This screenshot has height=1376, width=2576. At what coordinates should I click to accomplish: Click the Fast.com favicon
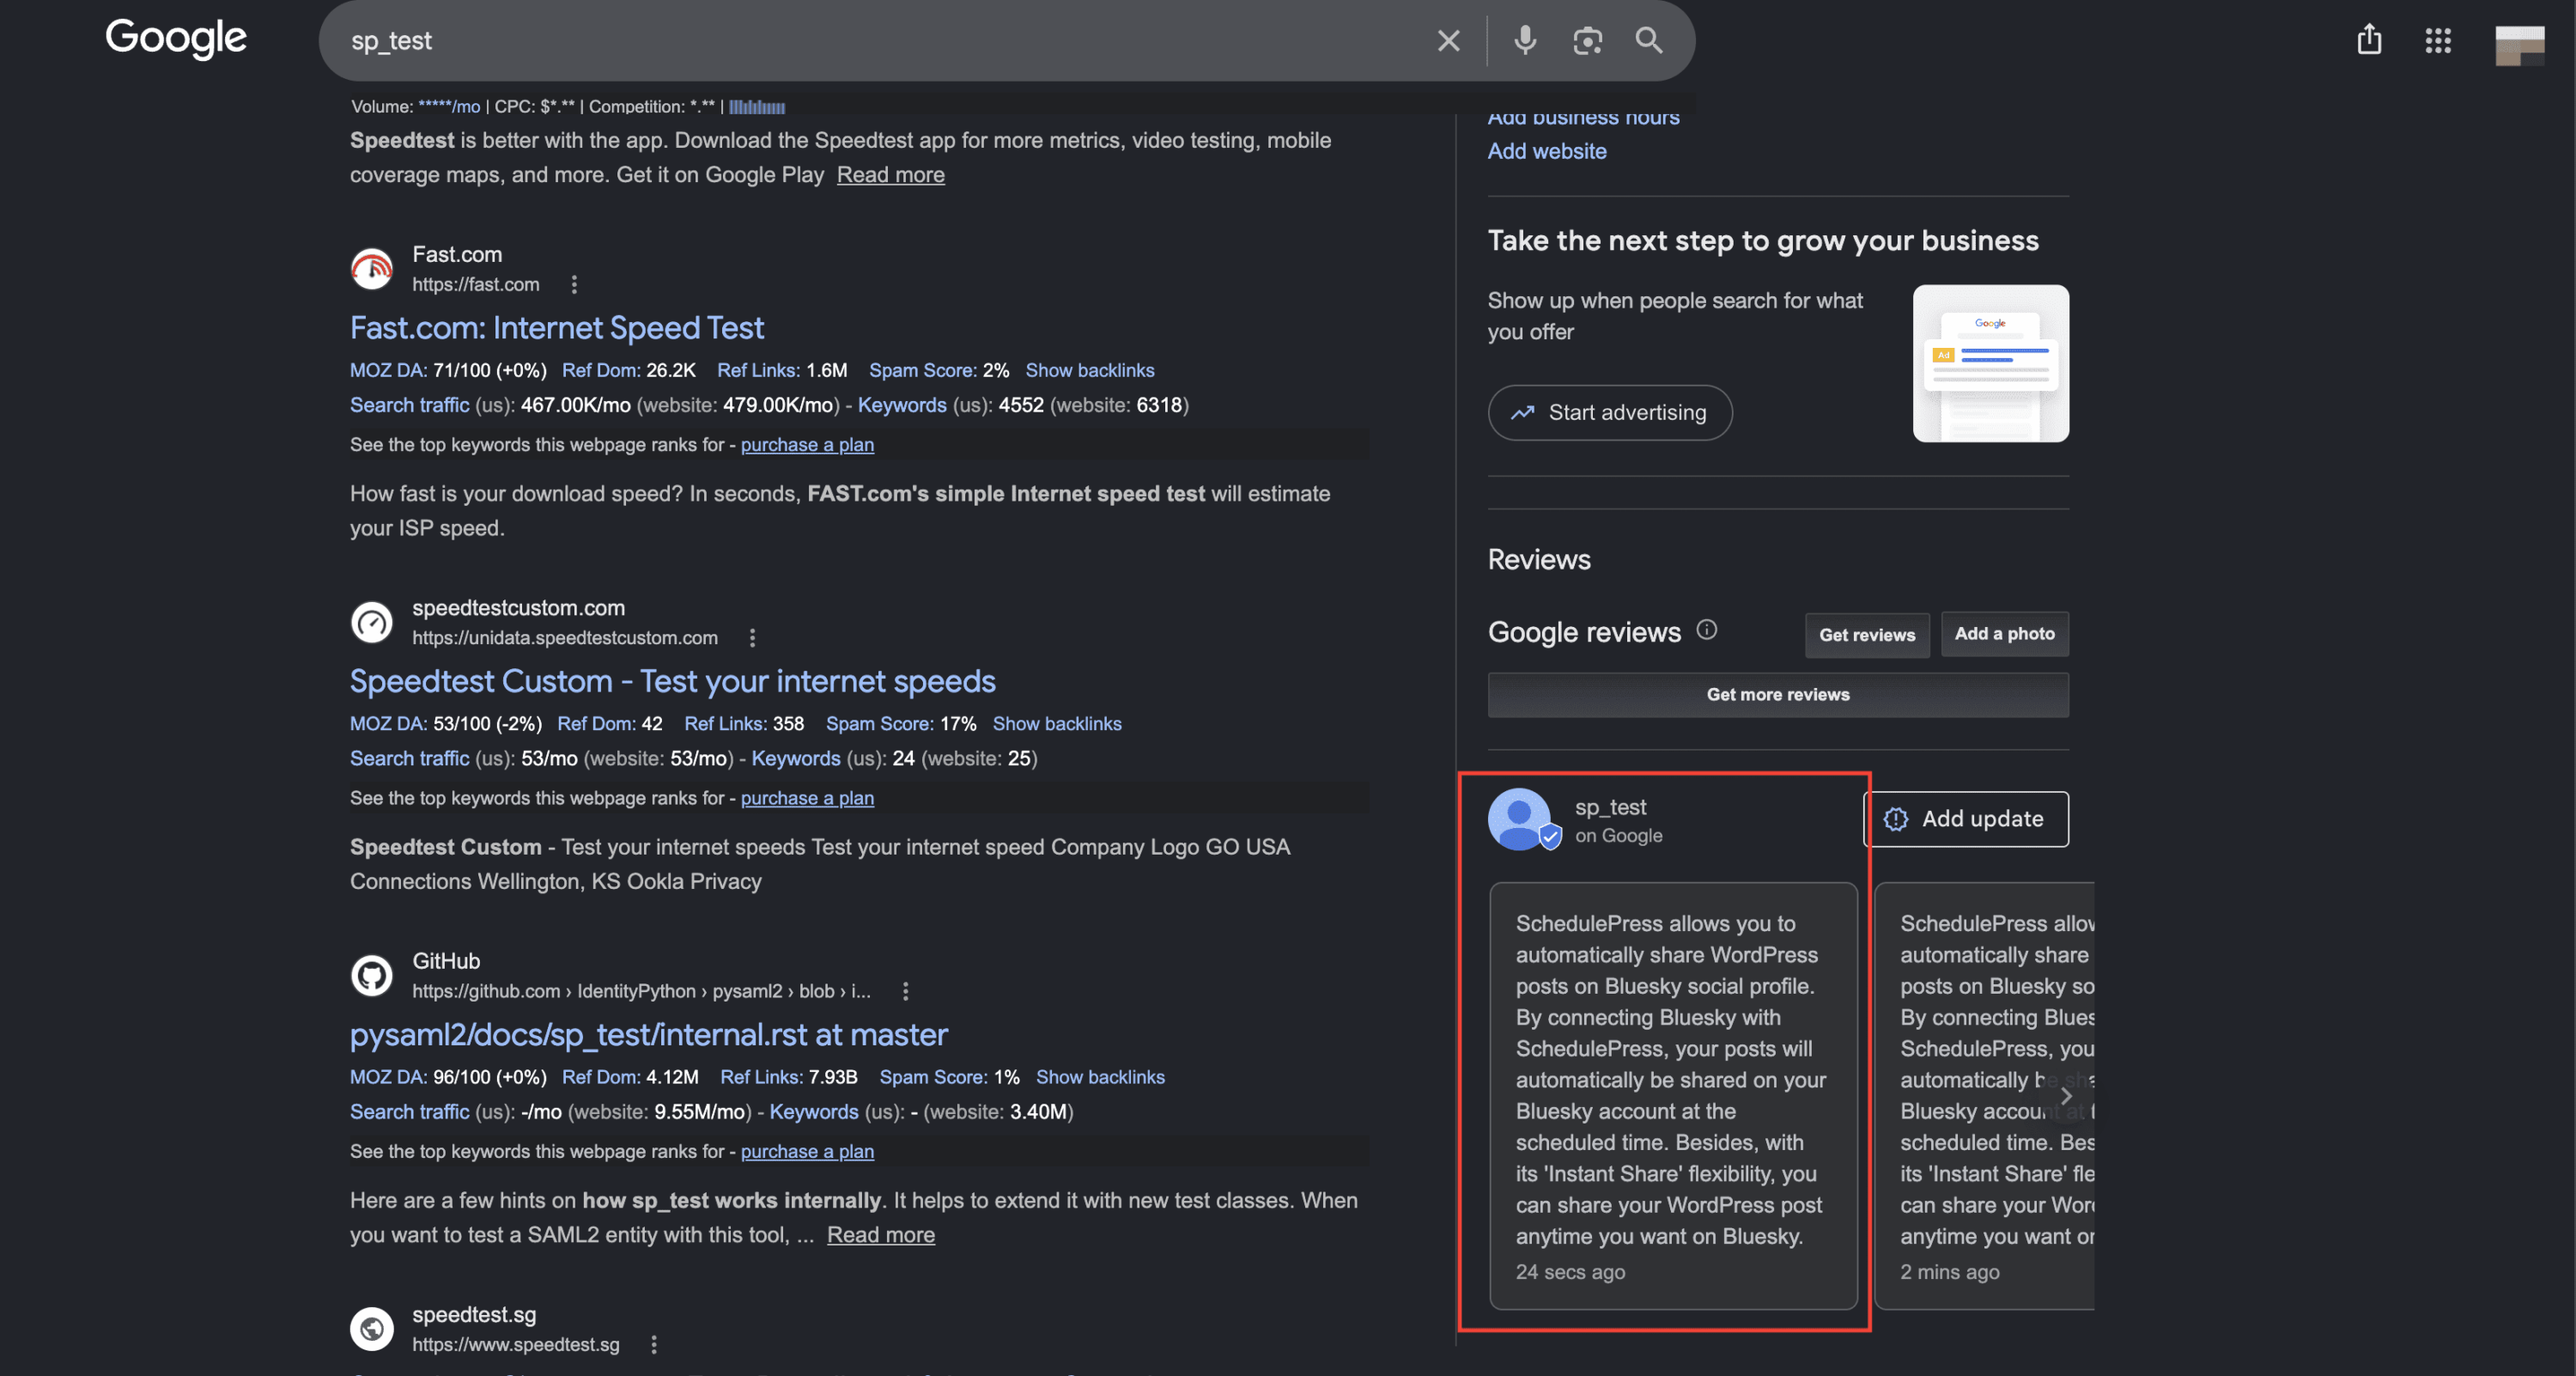[x=372, y=269]
